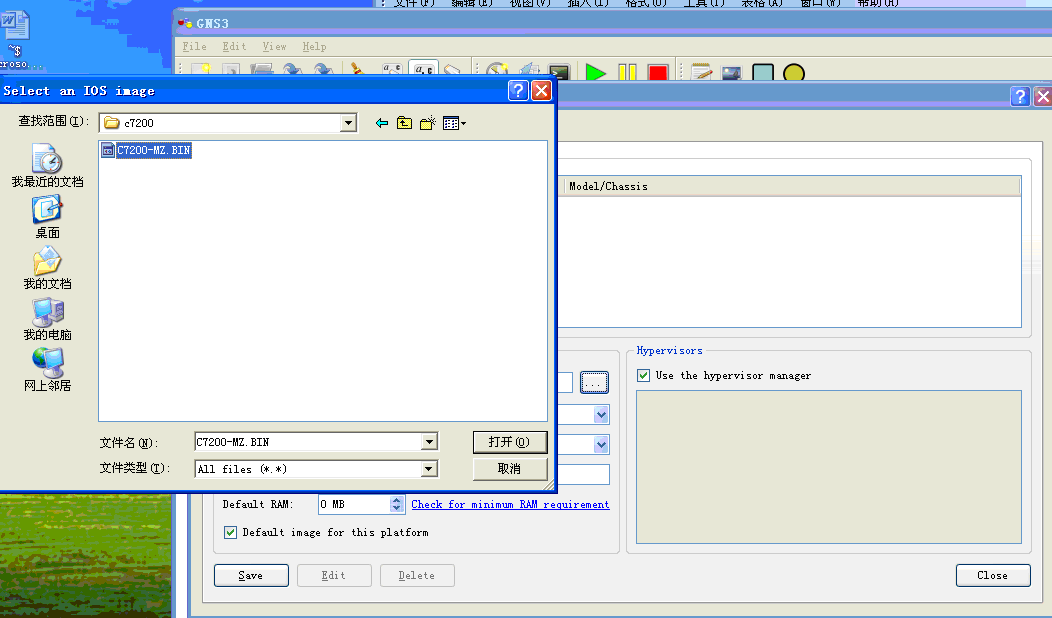Select the draw ellipse tool
Screen dimensions: 1052x618
point(794,71)
